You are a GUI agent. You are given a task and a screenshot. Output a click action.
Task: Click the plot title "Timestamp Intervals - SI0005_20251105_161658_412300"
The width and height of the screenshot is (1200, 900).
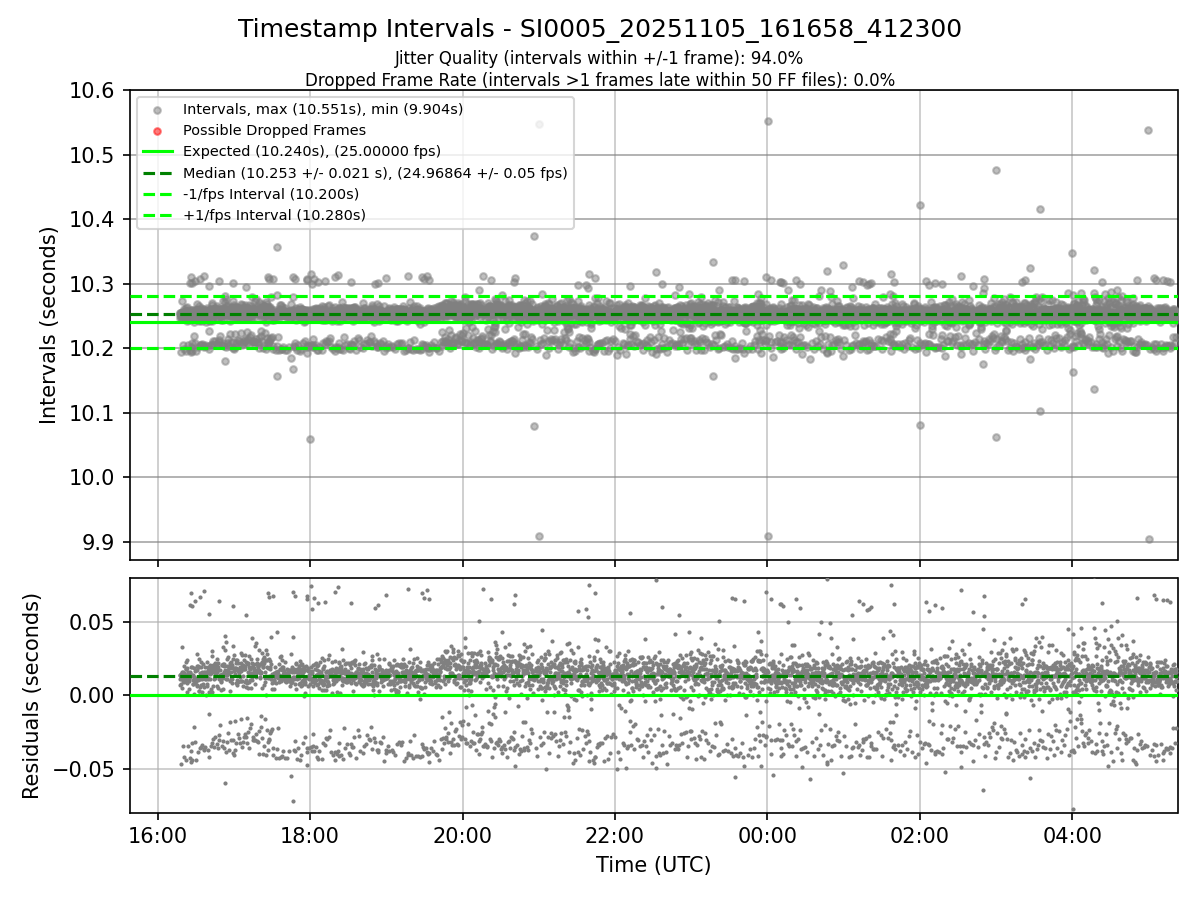(600, 29)
